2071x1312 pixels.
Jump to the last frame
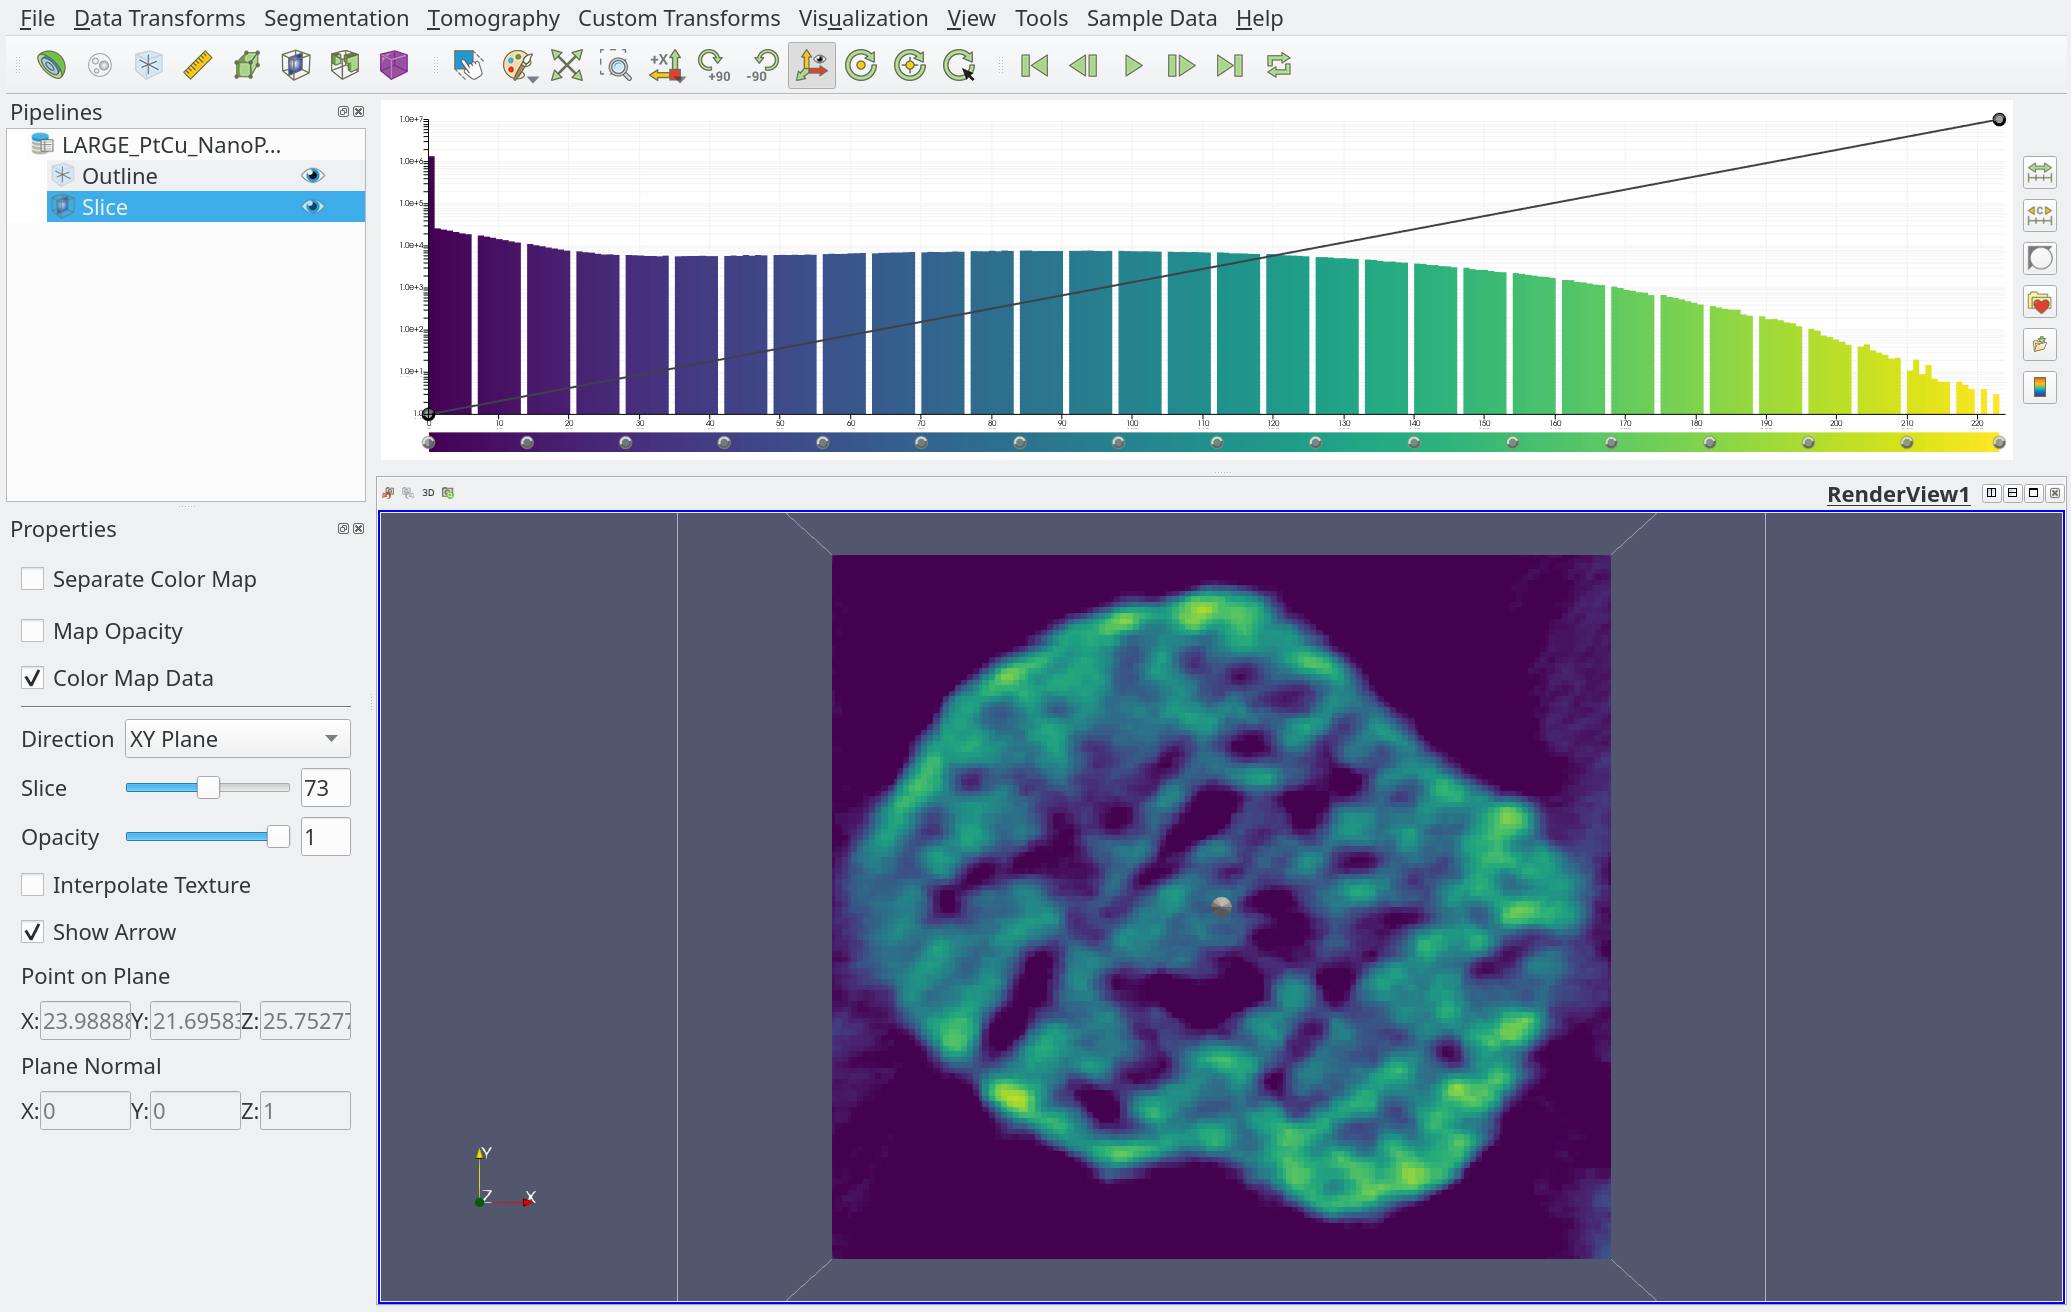coord(1230,66)
